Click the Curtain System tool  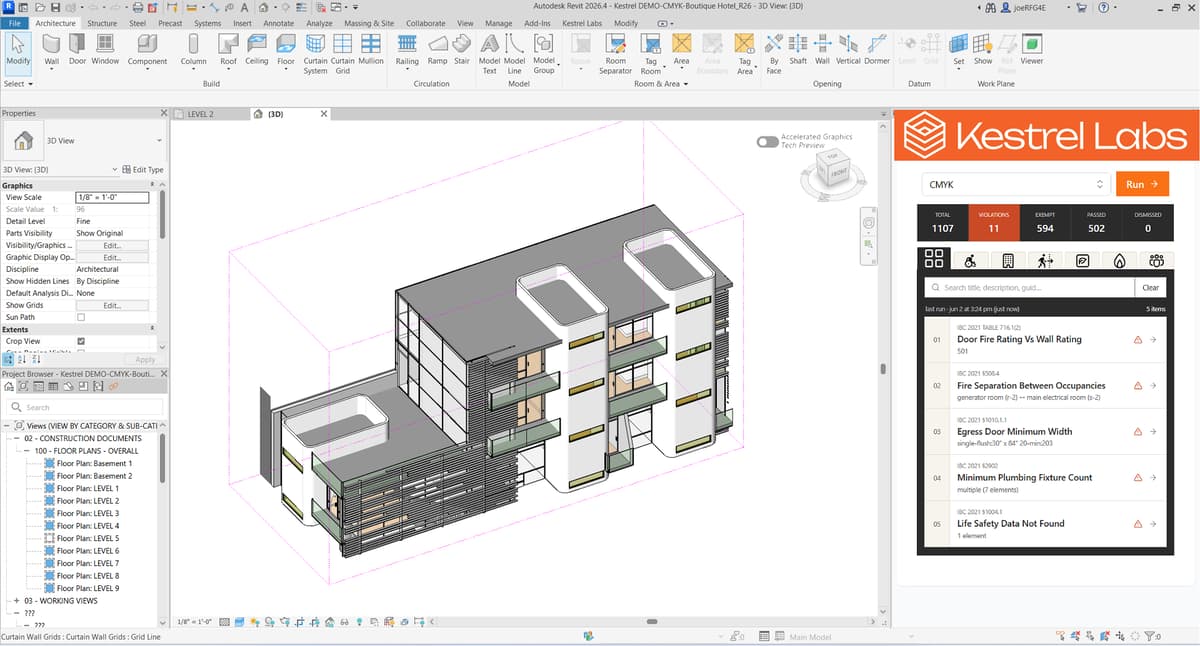tap(315, 54)
